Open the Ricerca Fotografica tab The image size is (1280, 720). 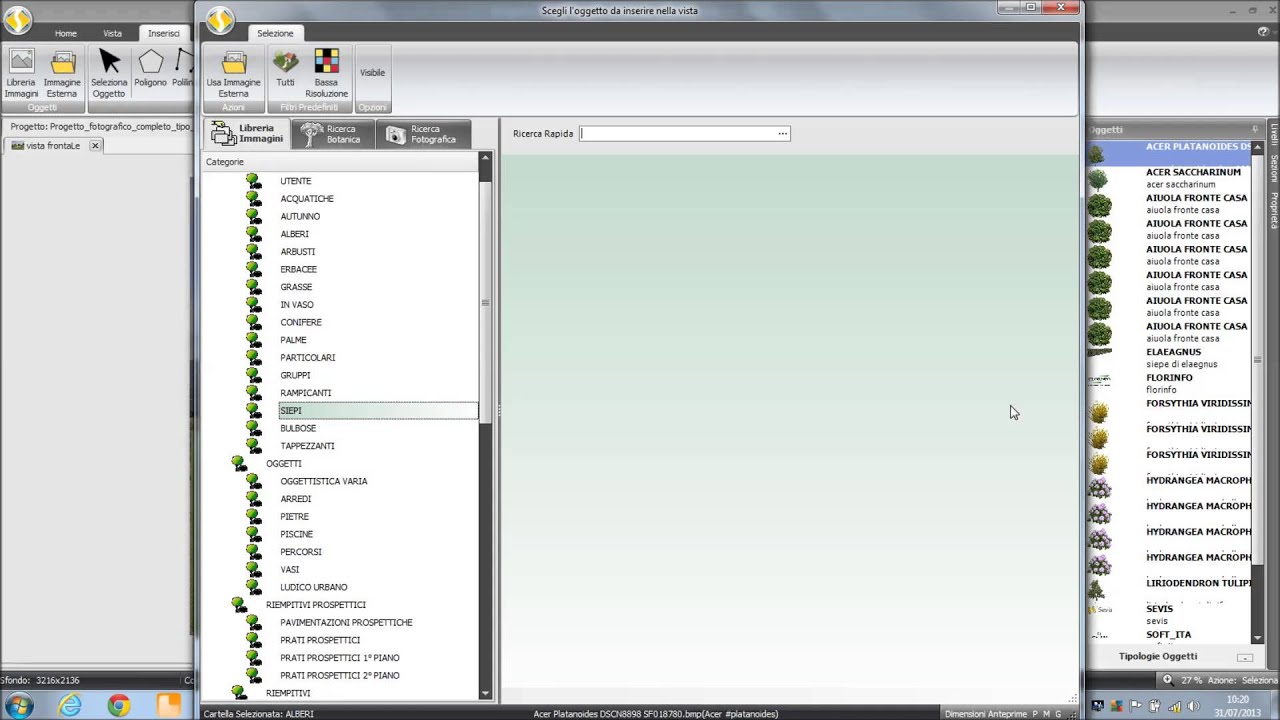(x=422, y=134)
